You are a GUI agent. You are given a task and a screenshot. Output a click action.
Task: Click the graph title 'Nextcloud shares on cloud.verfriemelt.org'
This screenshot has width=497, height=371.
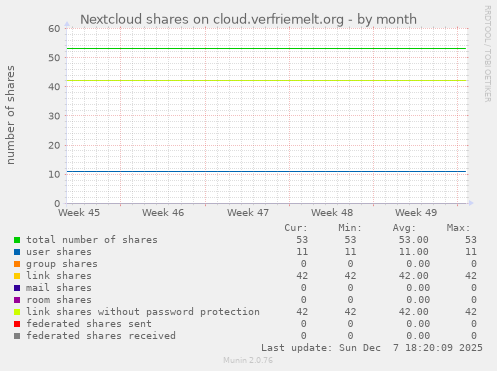(212, 19)
